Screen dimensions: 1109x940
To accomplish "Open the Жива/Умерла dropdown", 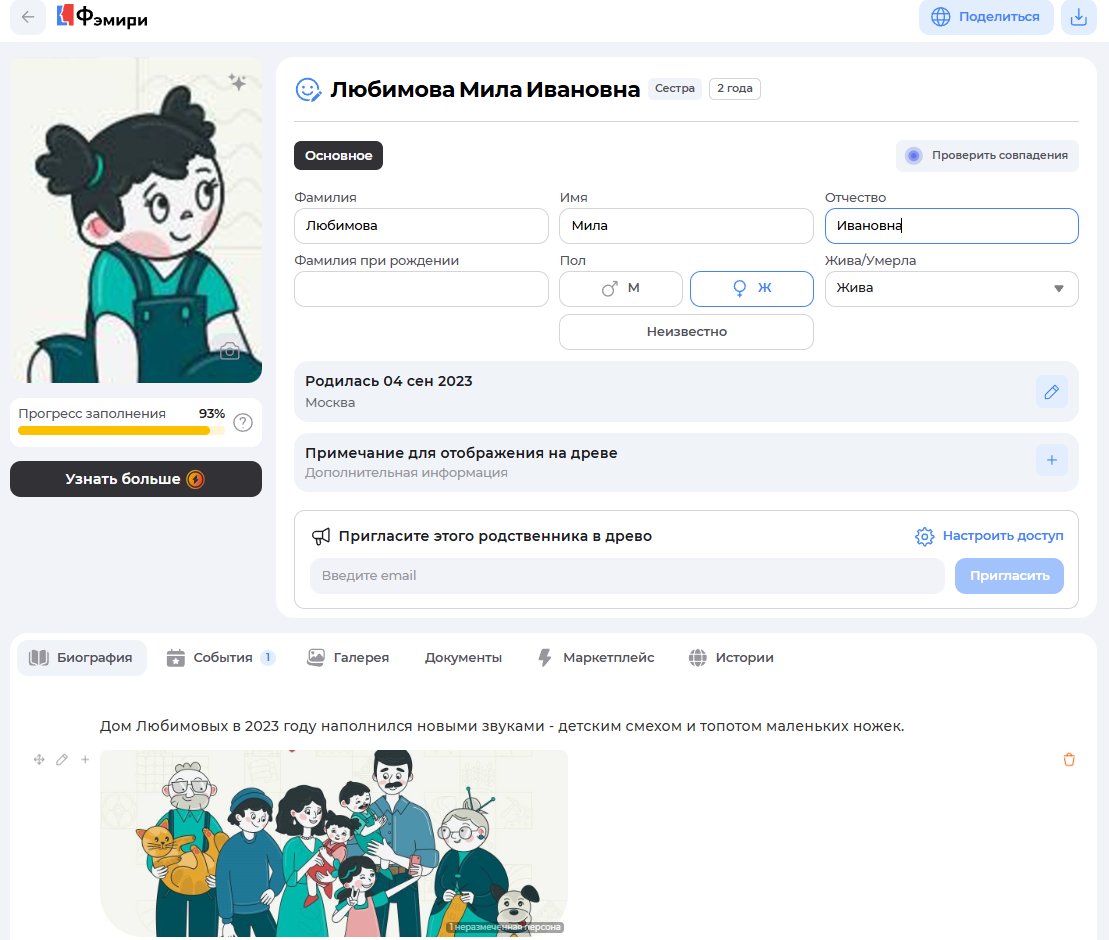I will [951, 289].
